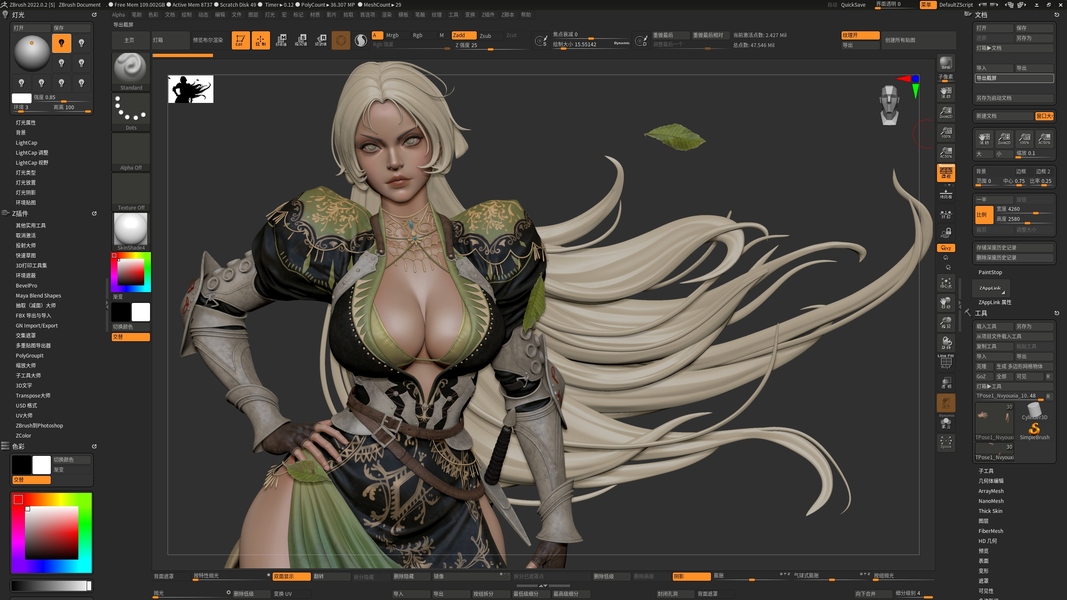
Task: Toggle the M material channel
Action: [441, 35]
